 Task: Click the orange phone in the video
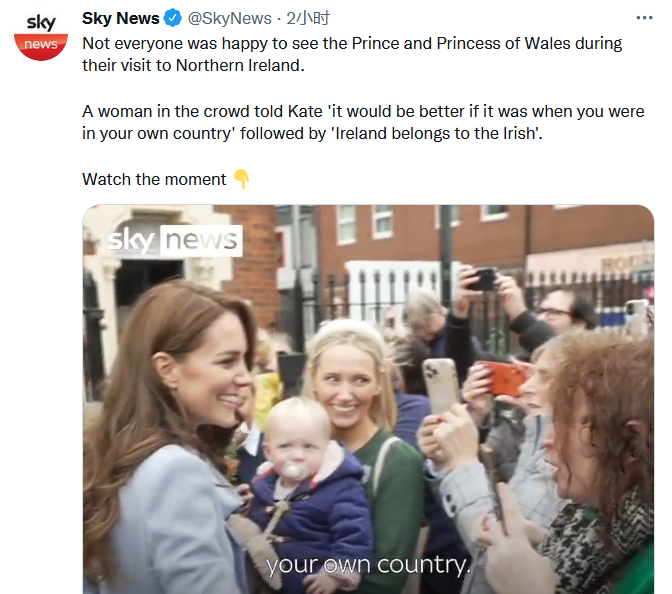[x=503, y=377]
